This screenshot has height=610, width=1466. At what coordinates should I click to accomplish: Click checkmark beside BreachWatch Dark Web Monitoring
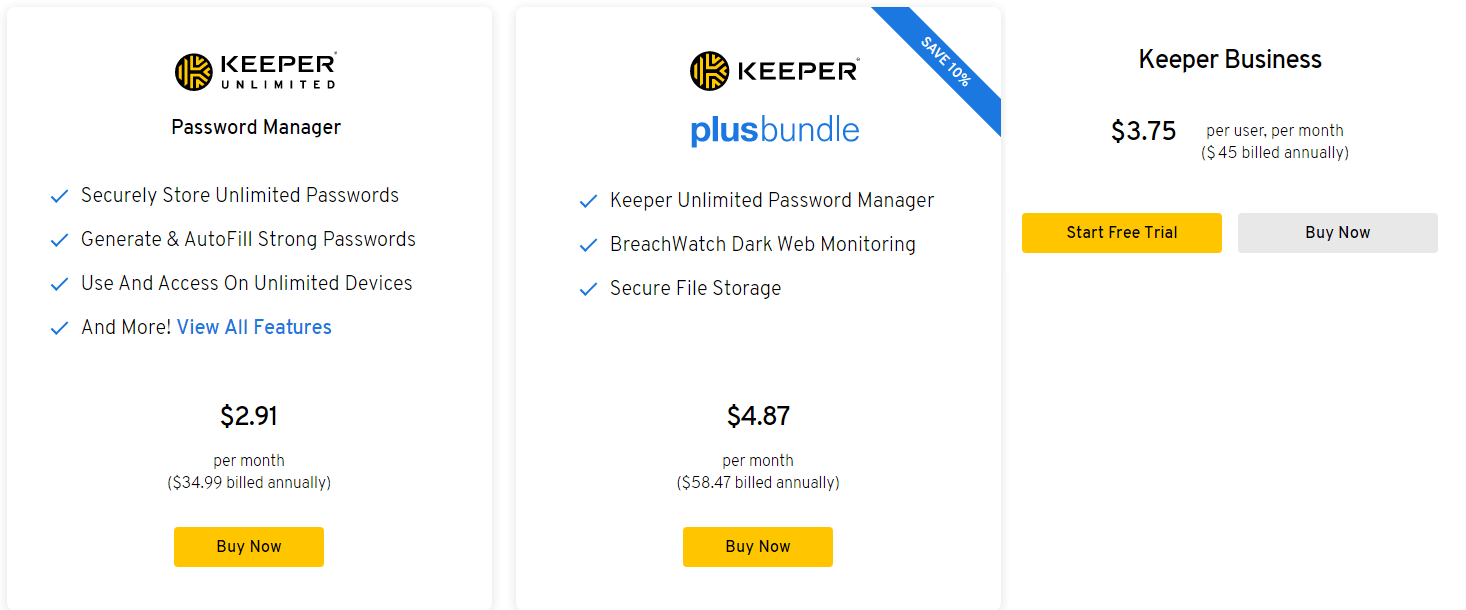588,245
